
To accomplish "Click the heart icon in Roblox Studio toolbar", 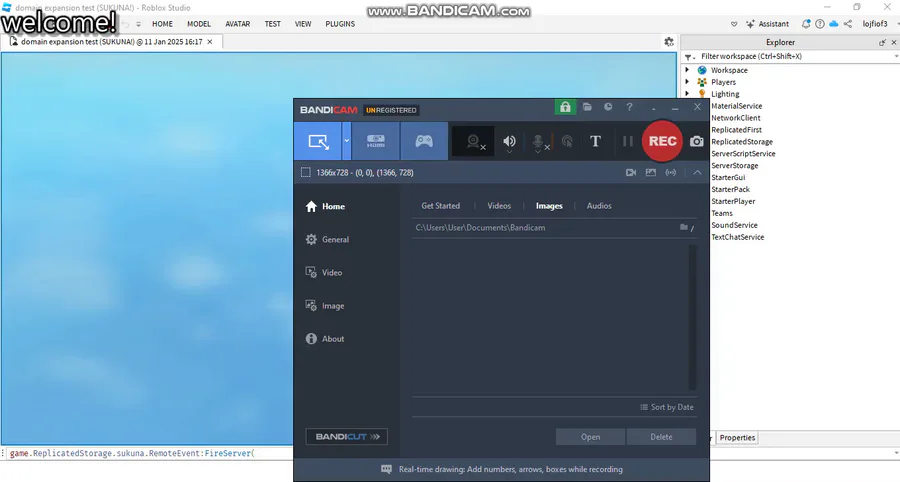I will [x=734, y=24].
